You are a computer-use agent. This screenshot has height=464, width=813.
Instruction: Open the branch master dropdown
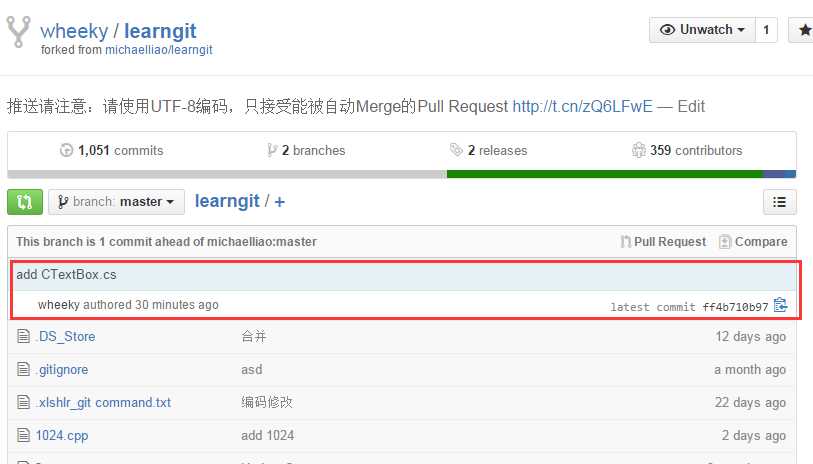(x=116, y=202)
